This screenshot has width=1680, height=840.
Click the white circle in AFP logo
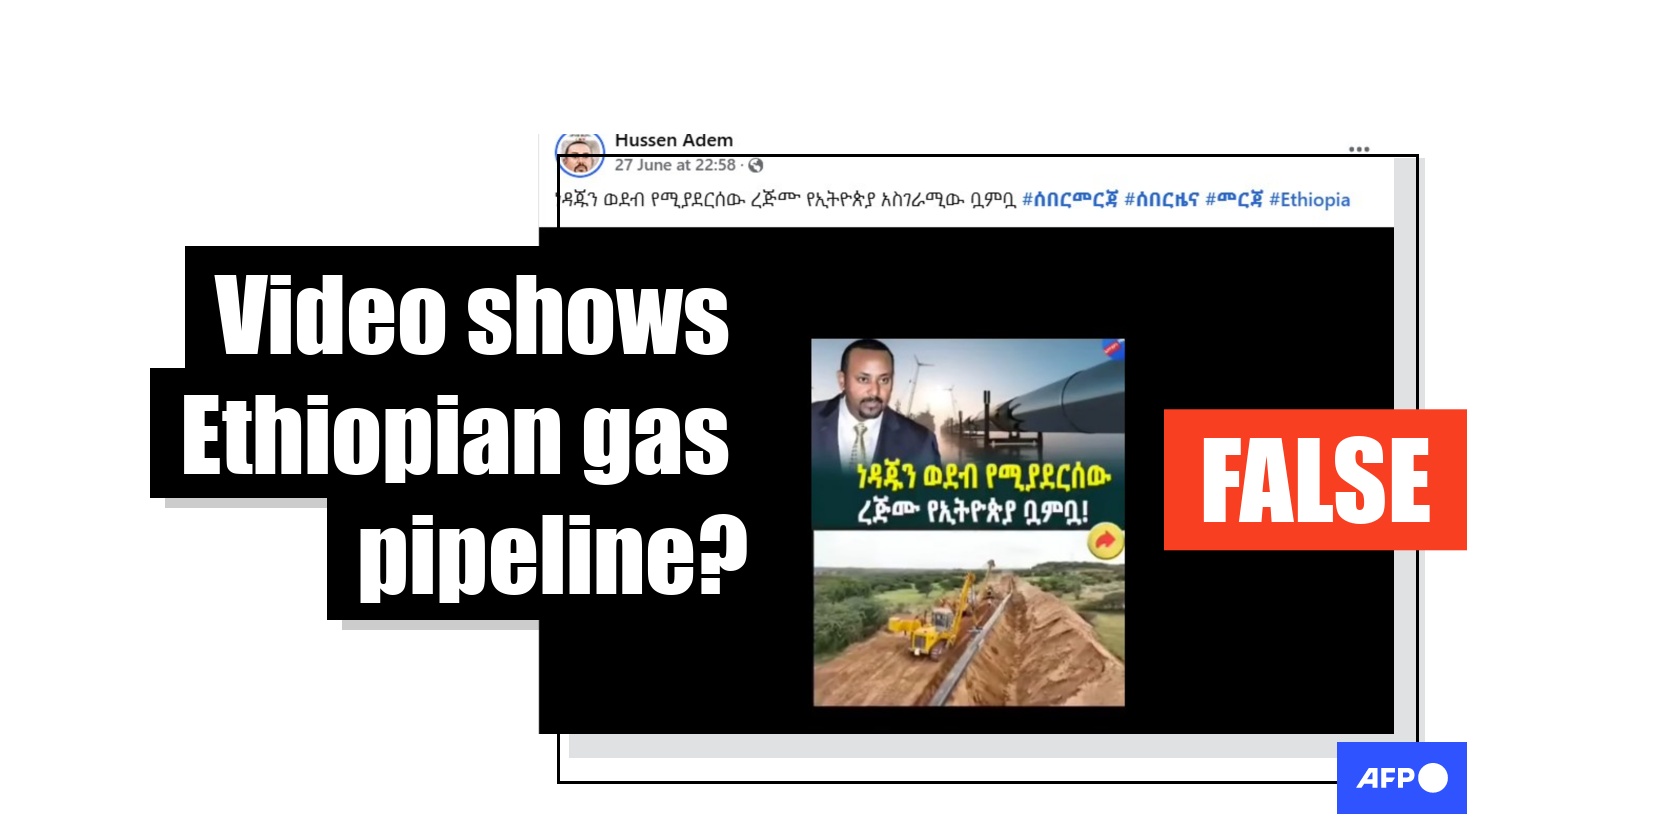[x=1433, y=778]
